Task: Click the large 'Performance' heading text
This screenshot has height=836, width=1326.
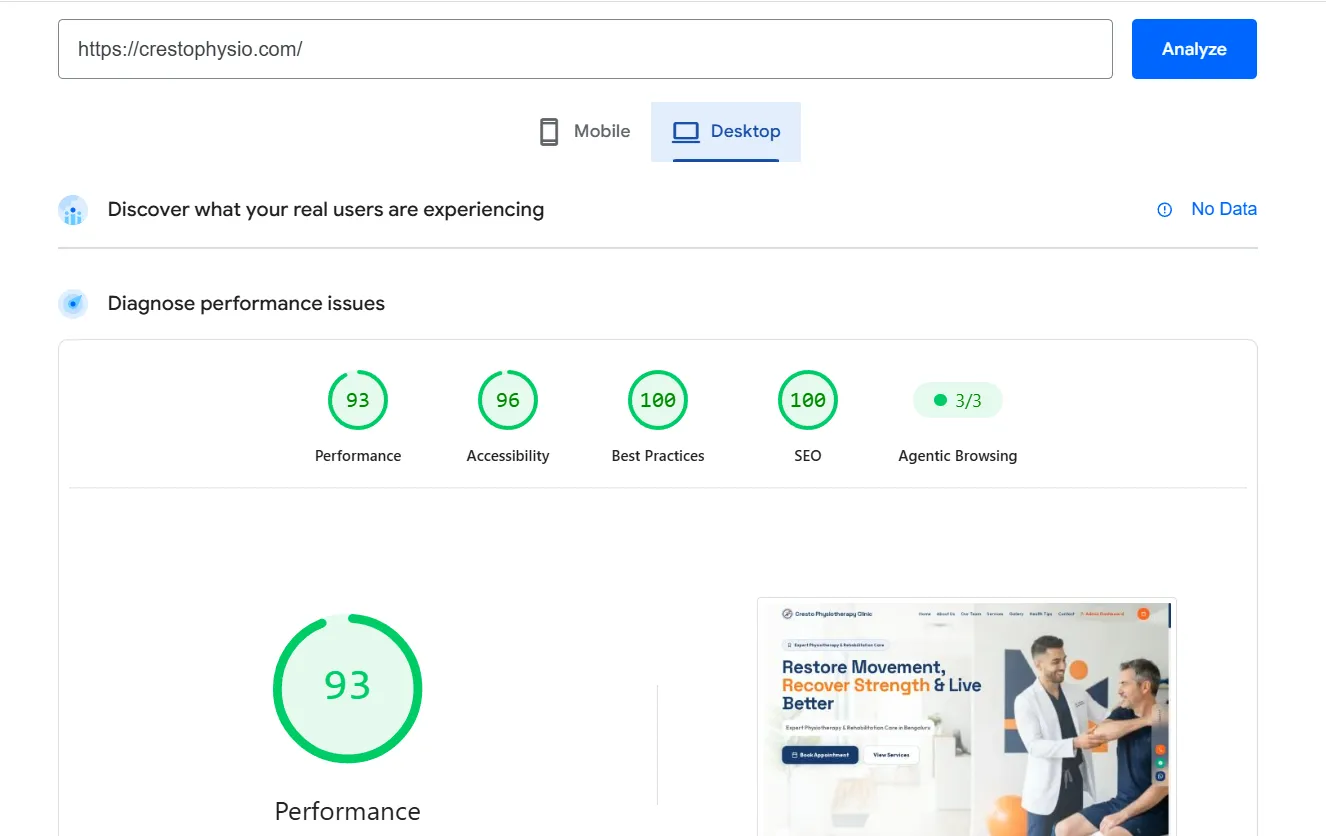Action: [x=348, y=811]
